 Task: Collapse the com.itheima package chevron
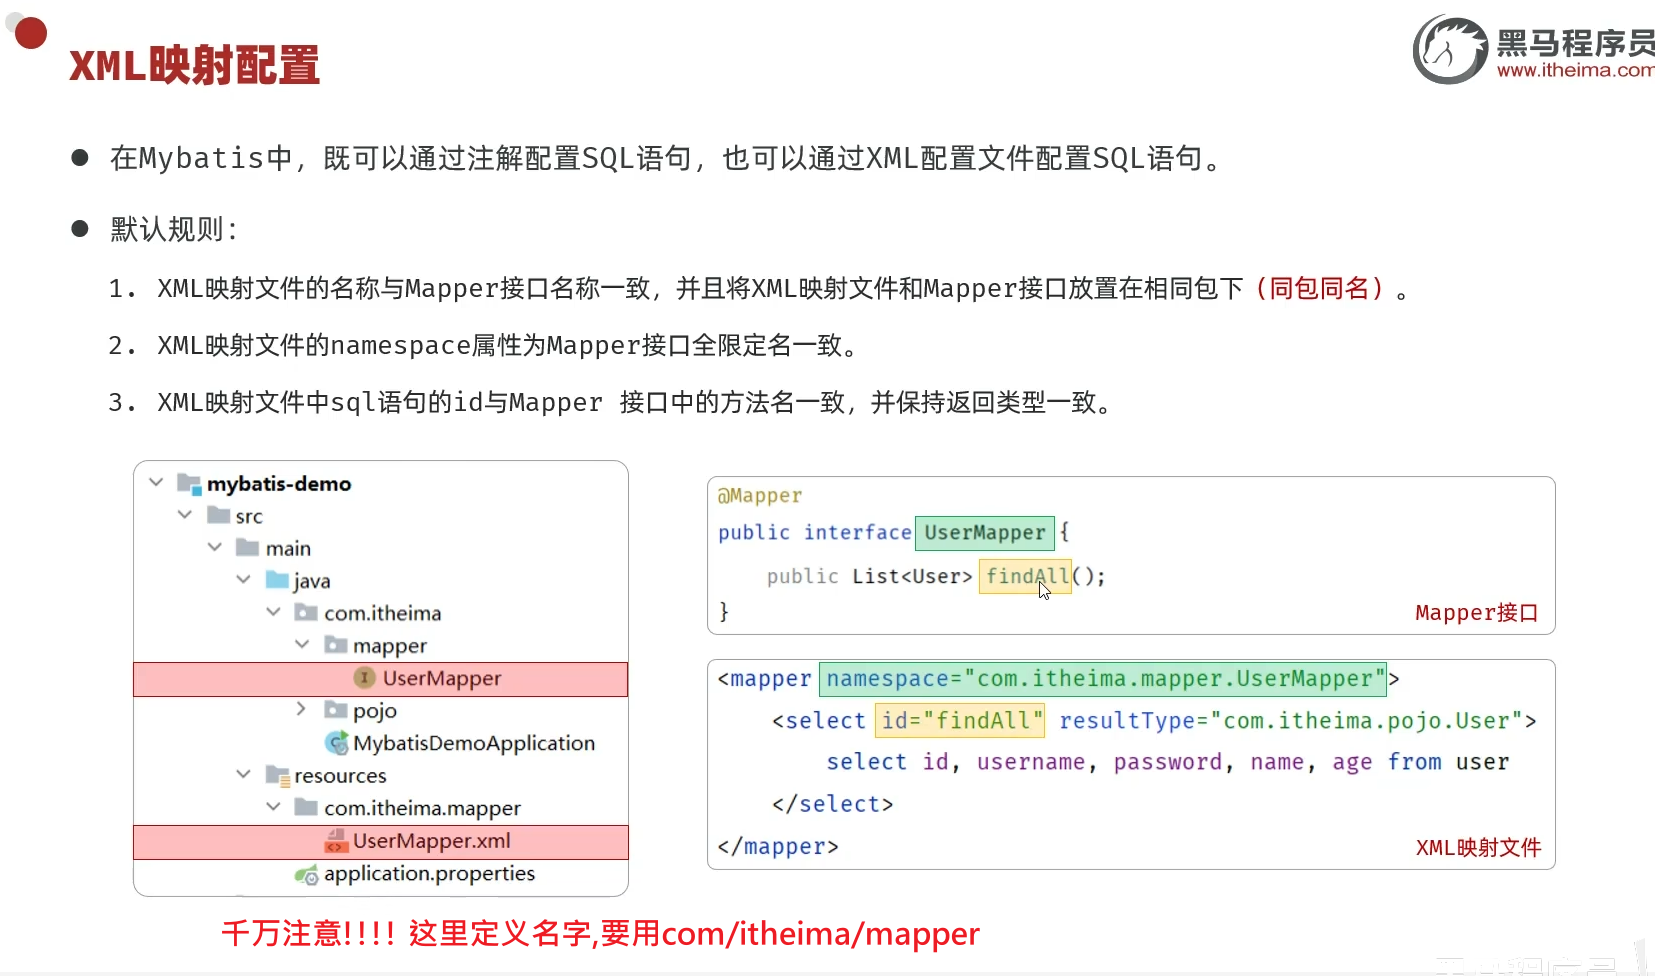[x=273, y=612]
